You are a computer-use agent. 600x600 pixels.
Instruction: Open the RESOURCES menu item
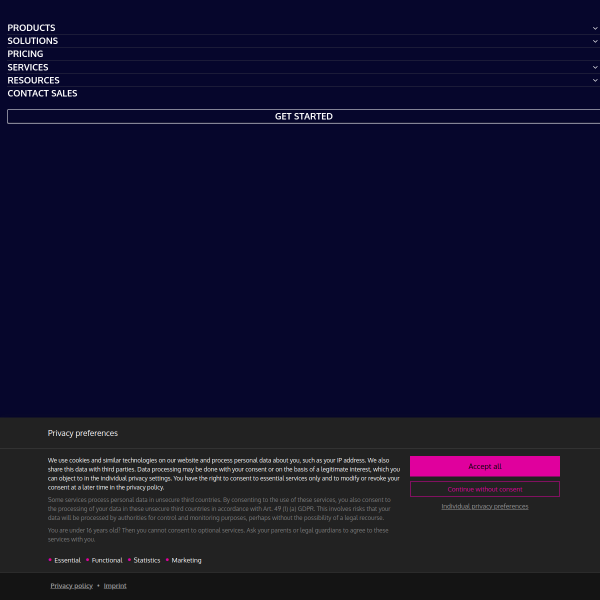pos(33,80)
